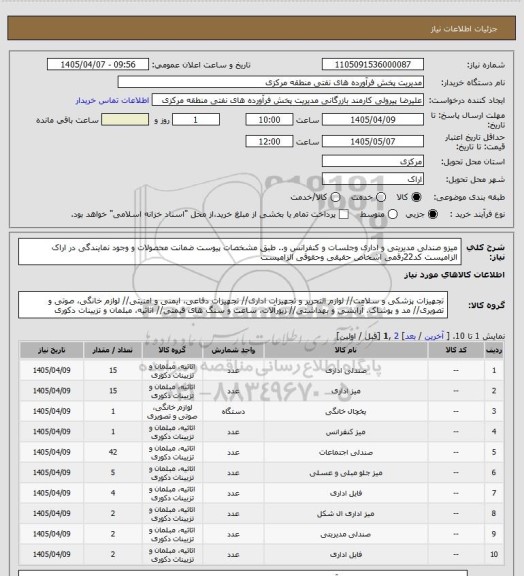The width and height of the screenshot is (524, 576).
Task: Focus the ایجاد کننده درخواست field
Action: [x=288, y=100]
